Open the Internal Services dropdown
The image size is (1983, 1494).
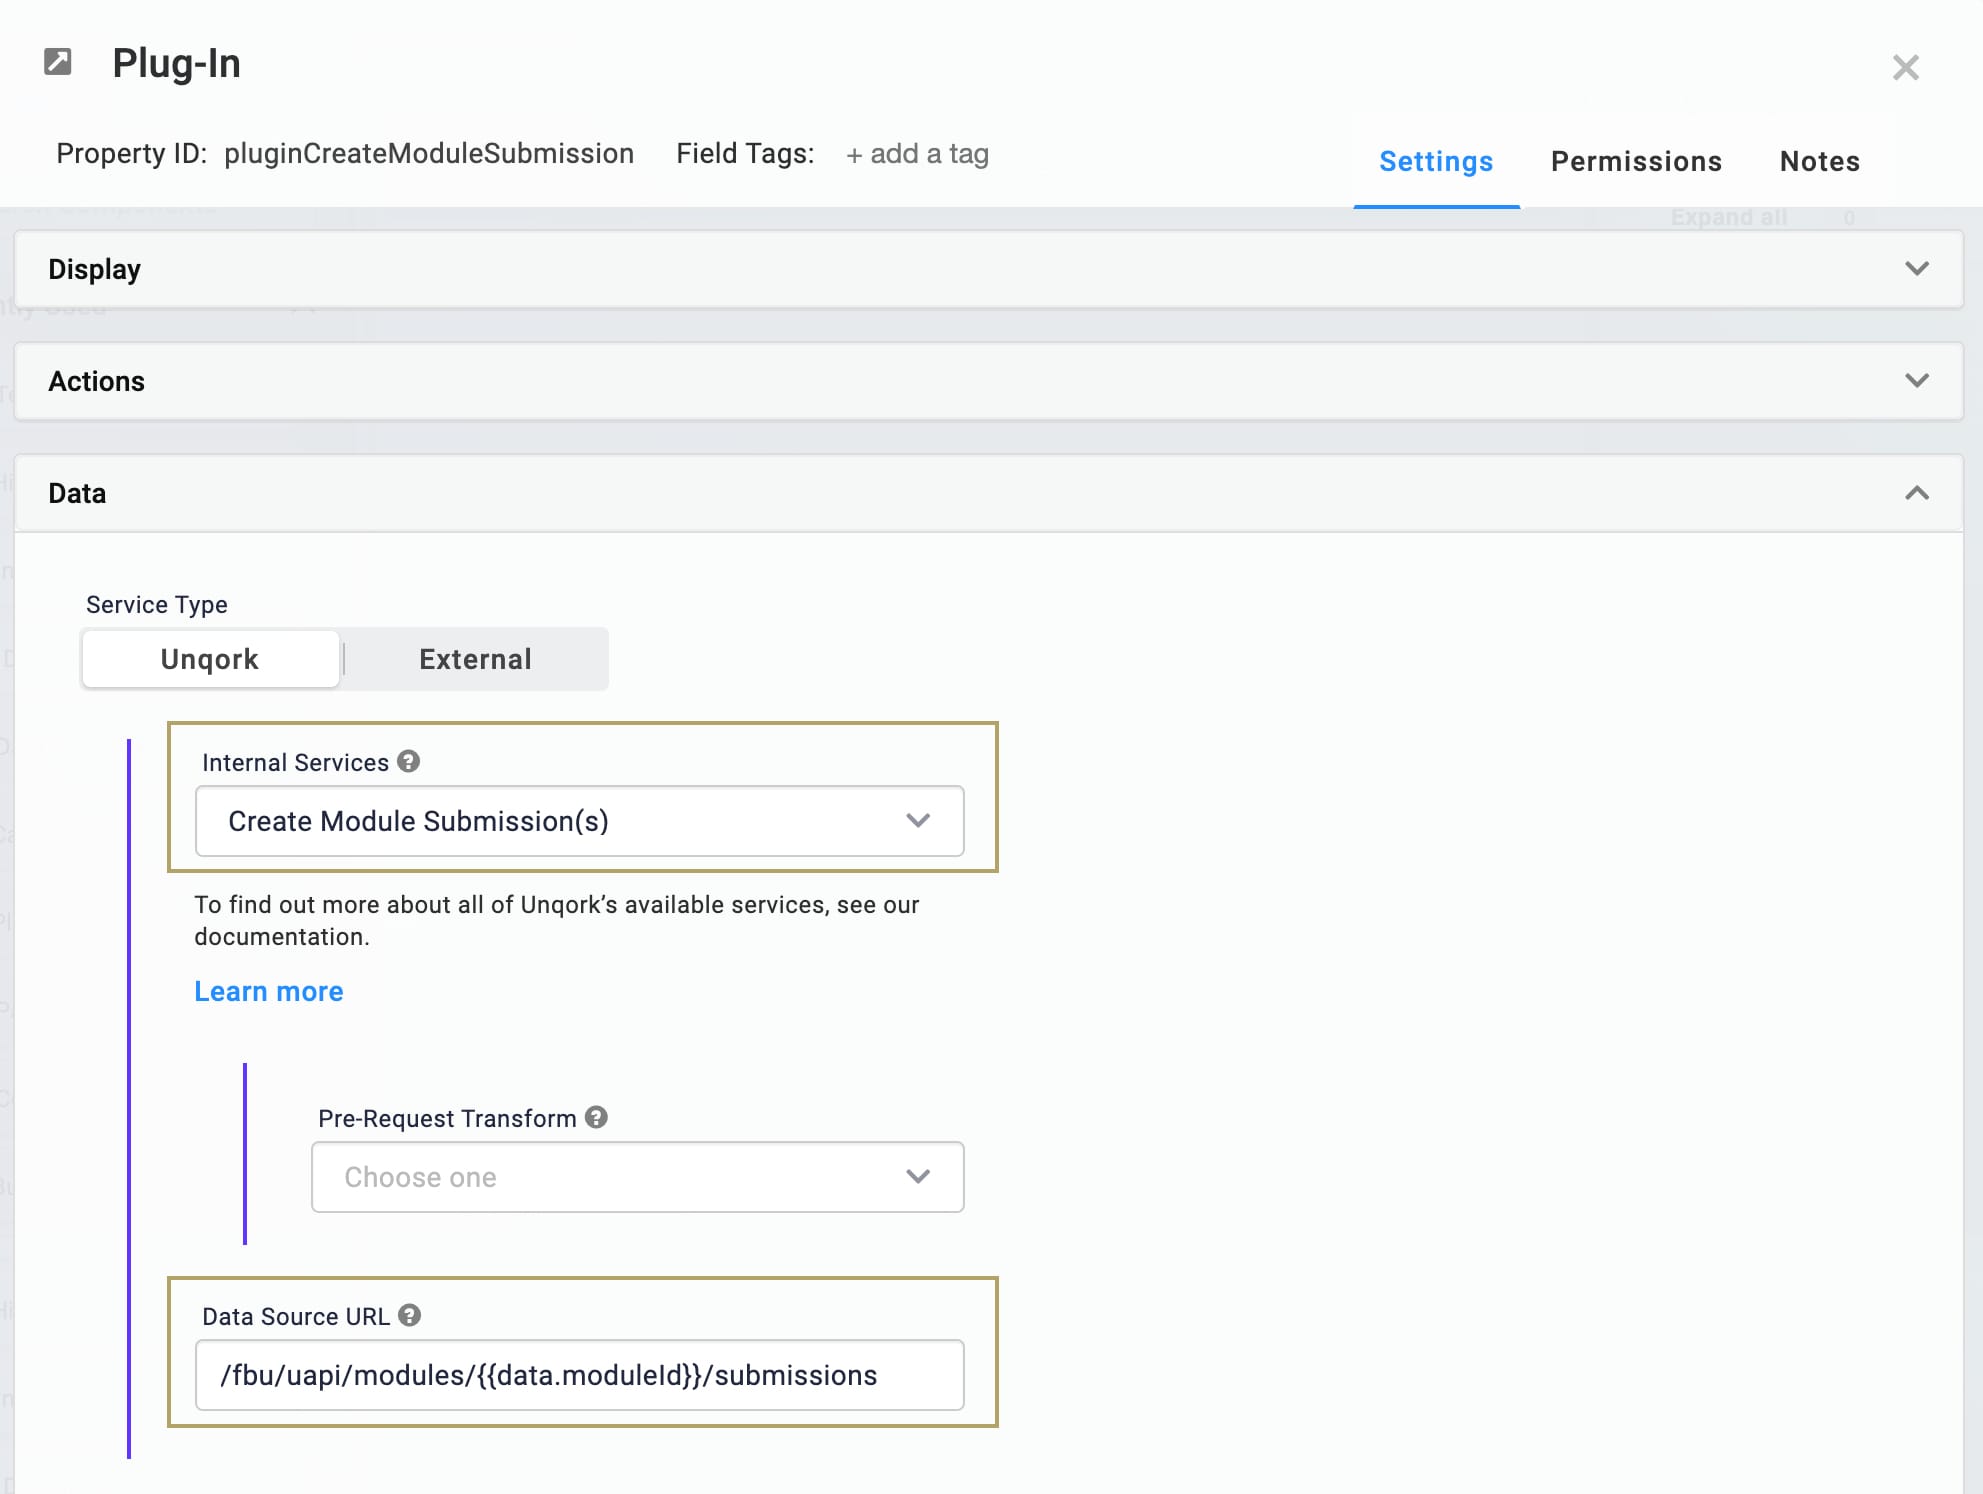pos(579,821)
